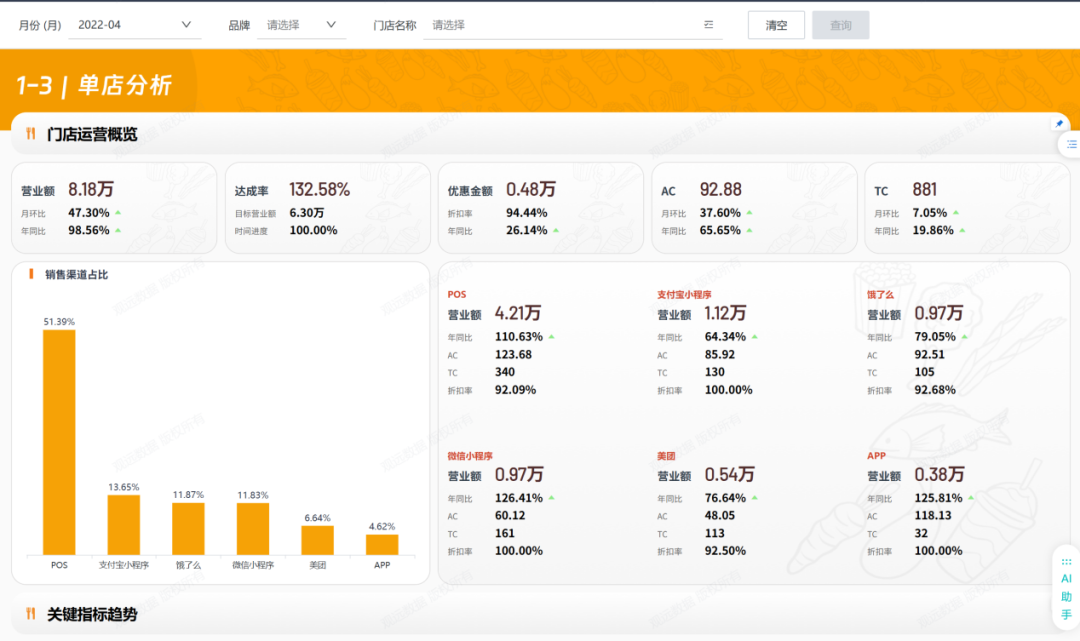
Task: Click the 饿了么 channel heading
Action: point(880,295)
